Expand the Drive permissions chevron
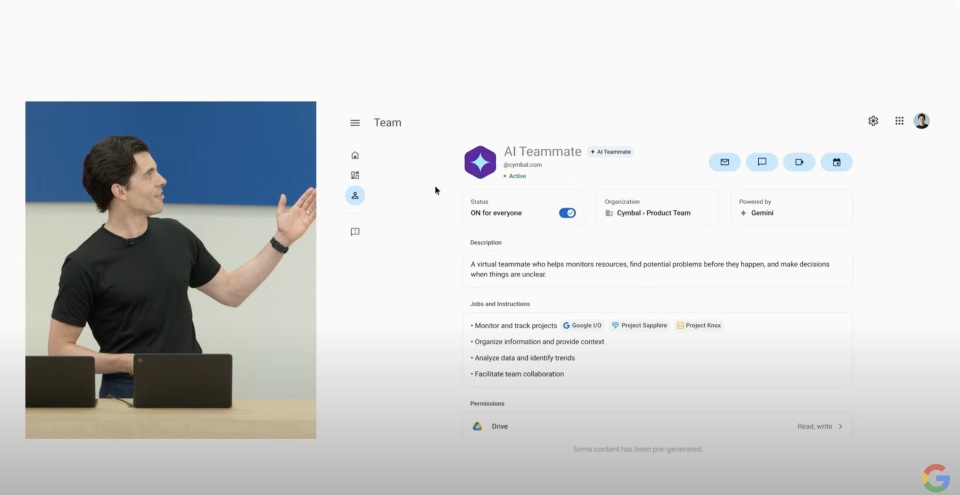Viewport: 960px width, 495px height. click(x=841, y=426)
